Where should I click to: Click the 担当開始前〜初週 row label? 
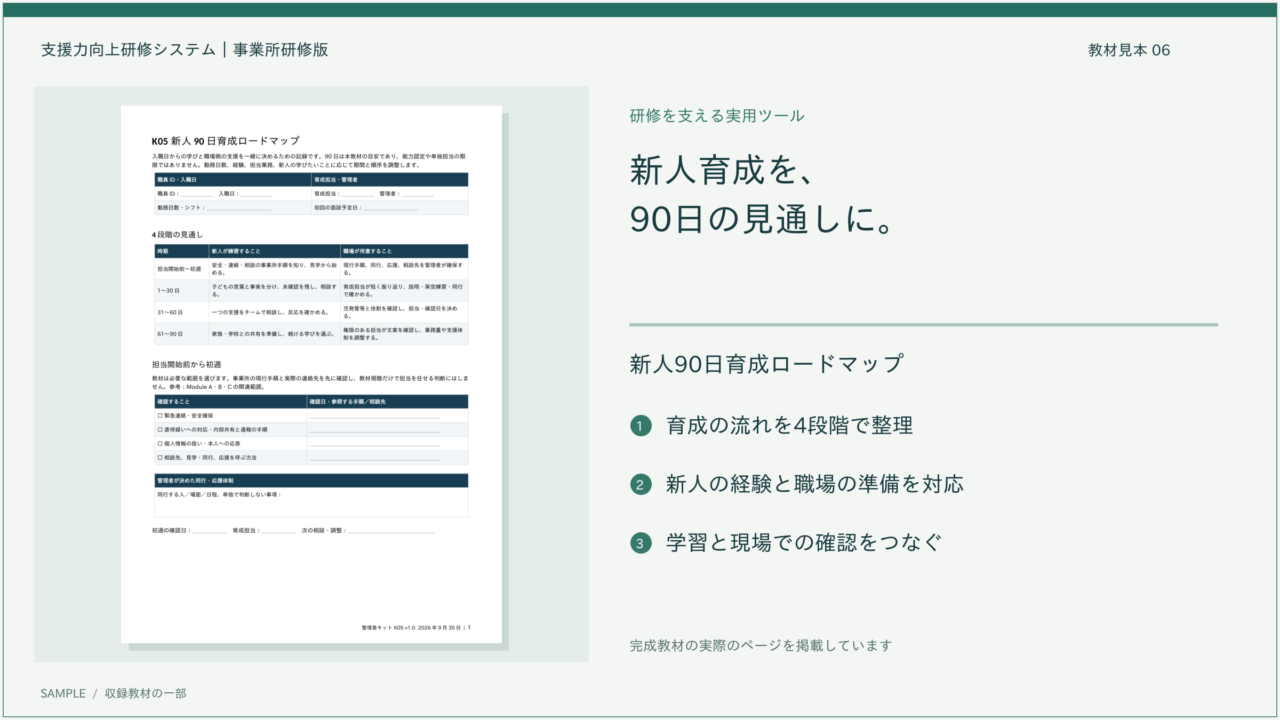[179, 268]
